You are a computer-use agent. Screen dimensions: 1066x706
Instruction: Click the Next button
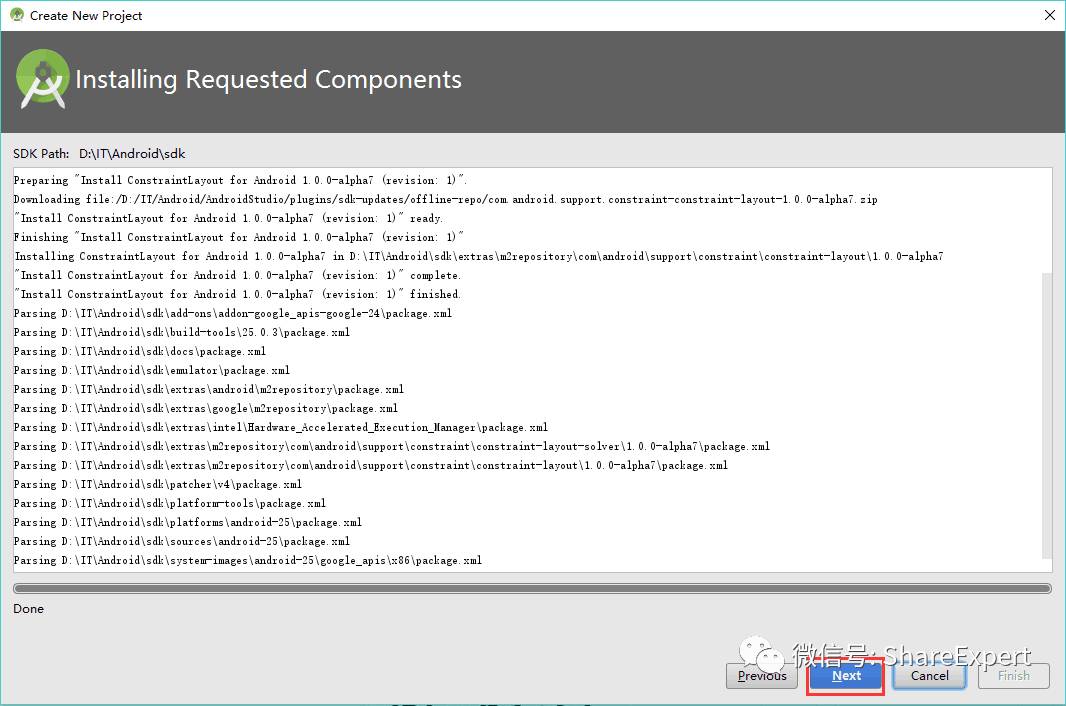(x=846, y=676)
